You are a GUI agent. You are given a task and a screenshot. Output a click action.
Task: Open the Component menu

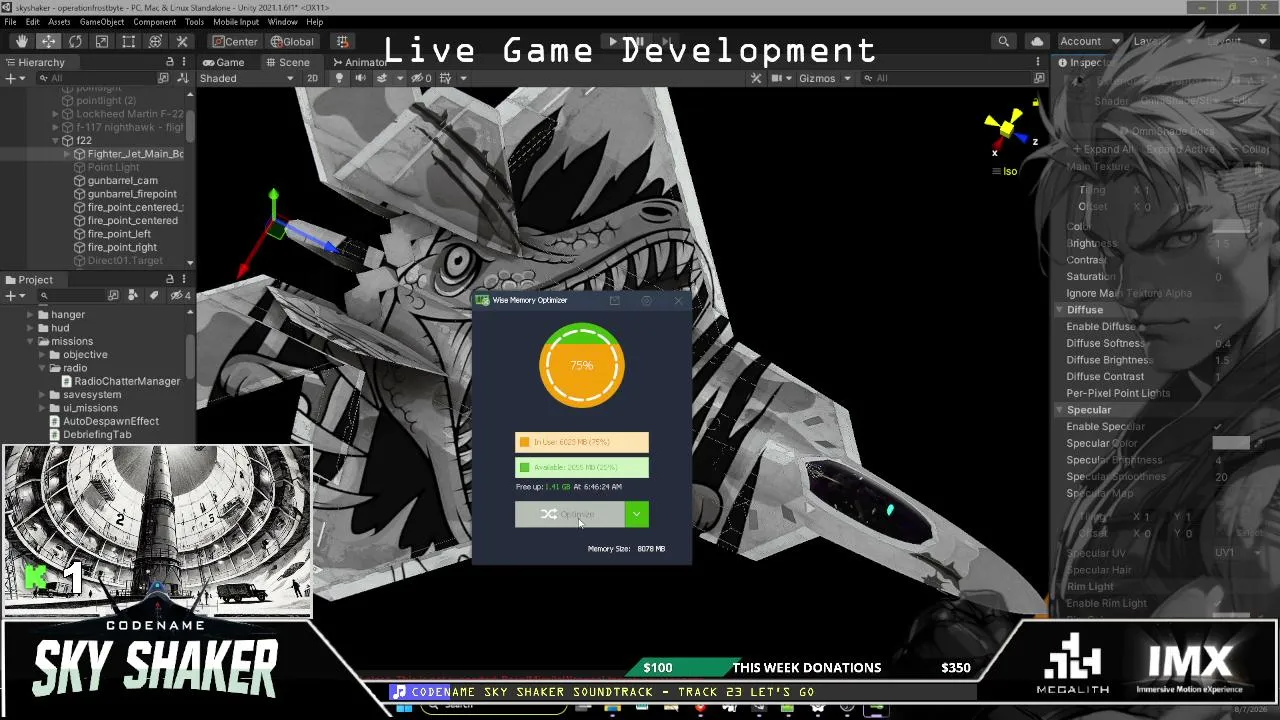[154, 22]
